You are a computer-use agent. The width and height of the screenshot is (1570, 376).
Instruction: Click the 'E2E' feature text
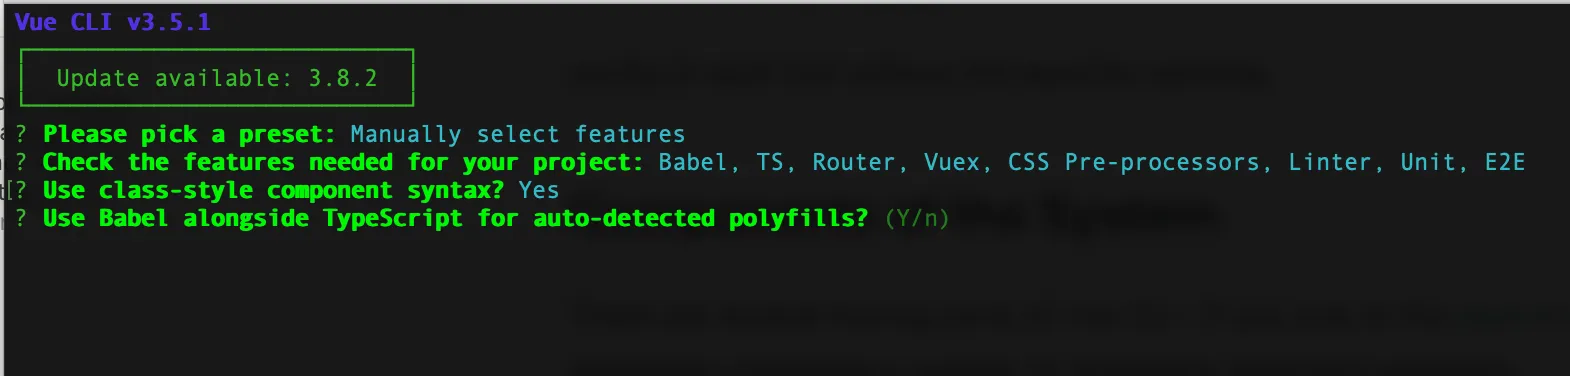tap(1505, 162)
